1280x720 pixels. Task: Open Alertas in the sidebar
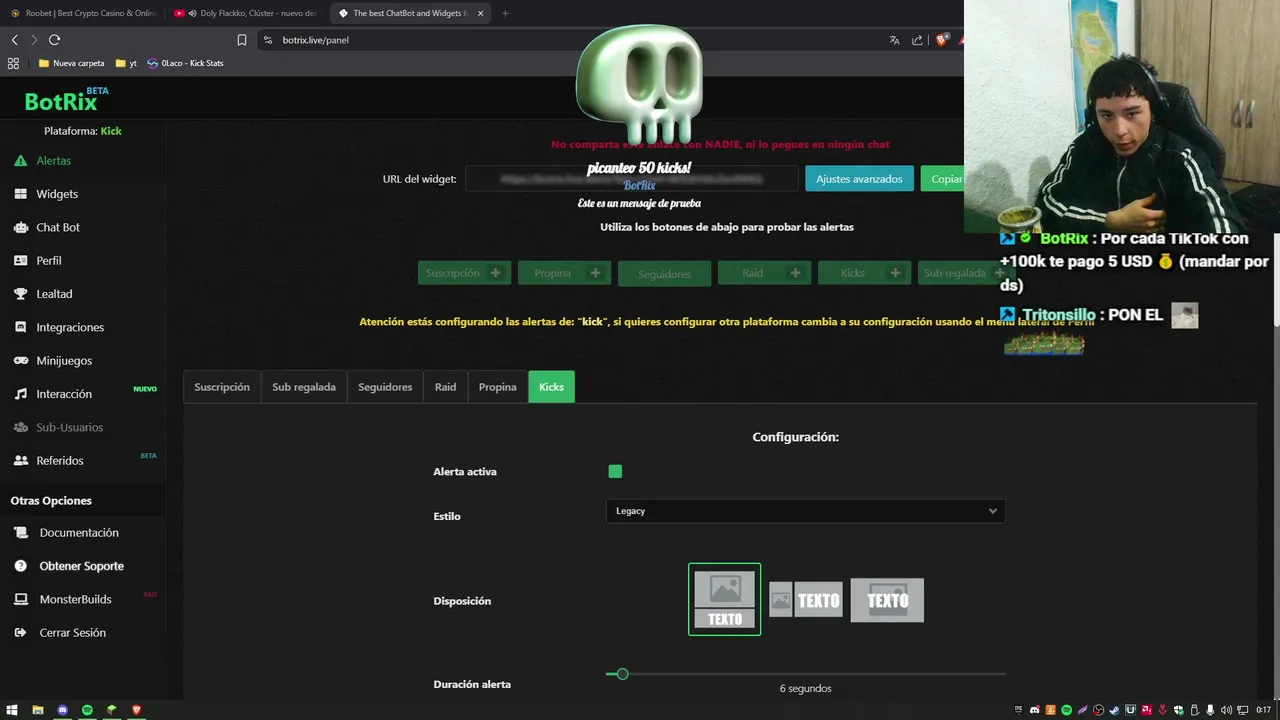[53, 160]
